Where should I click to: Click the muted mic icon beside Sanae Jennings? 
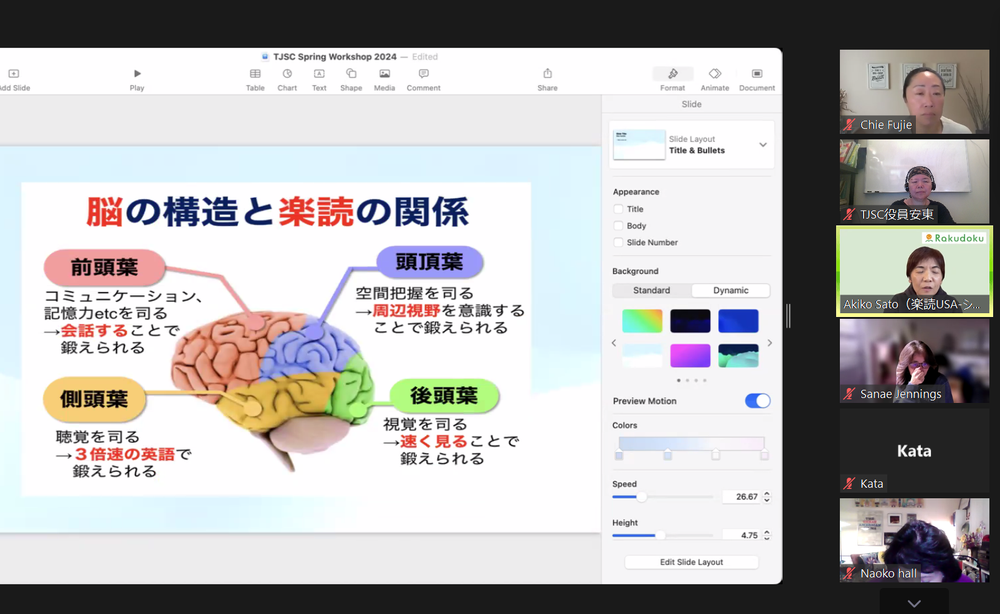pyautogui.click(x=849, y=394)
